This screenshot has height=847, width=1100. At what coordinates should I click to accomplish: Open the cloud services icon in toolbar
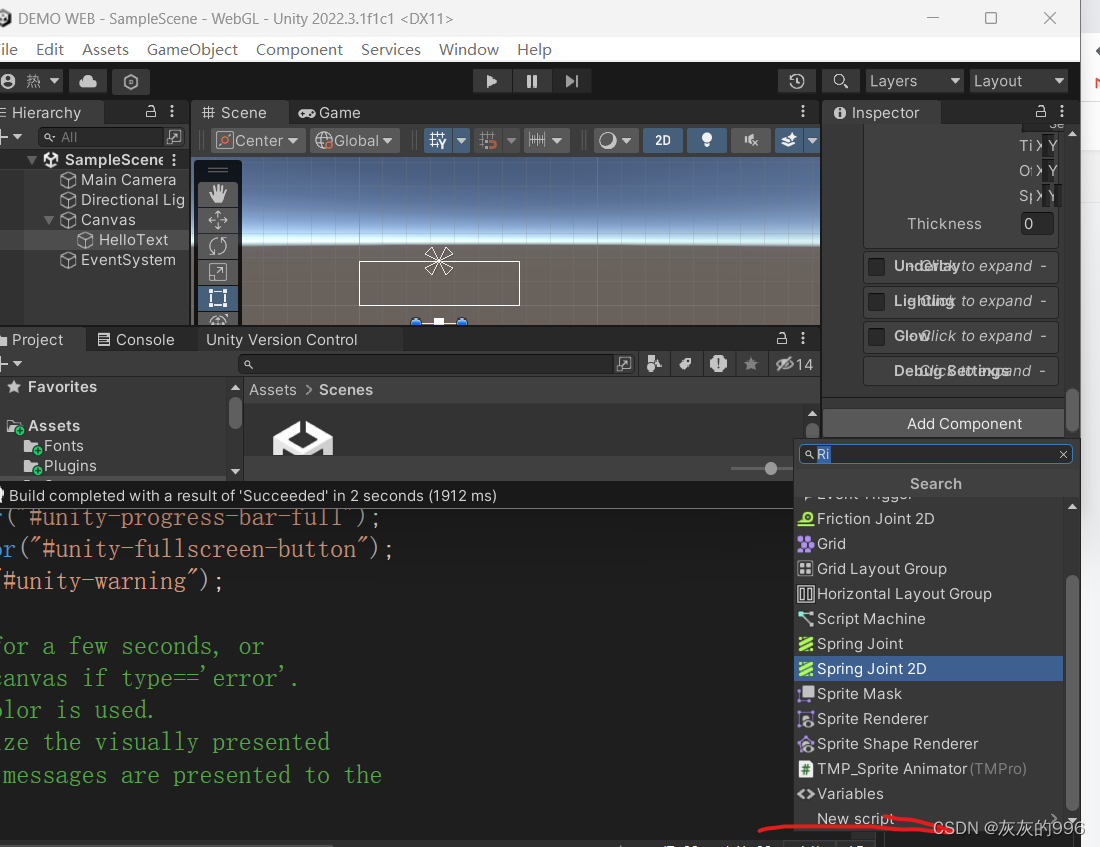pos(88,81)
